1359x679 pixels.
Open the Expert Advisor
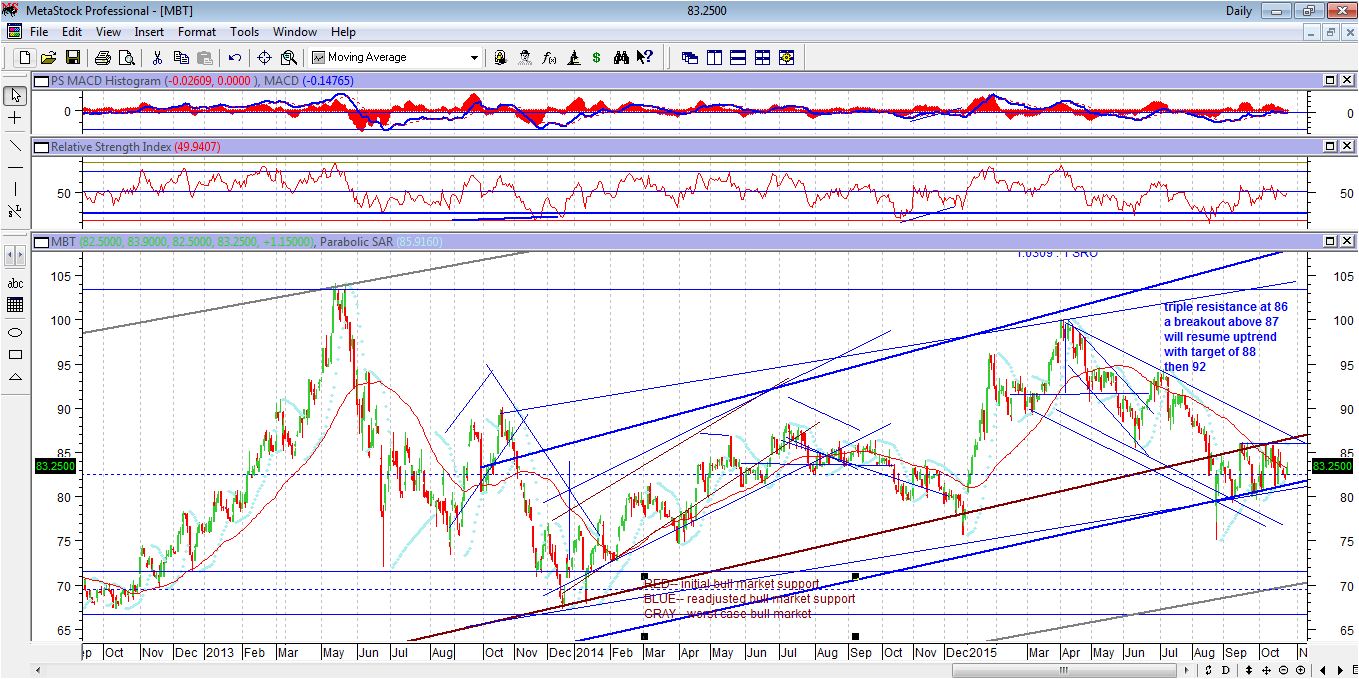(x=525, y=57)
